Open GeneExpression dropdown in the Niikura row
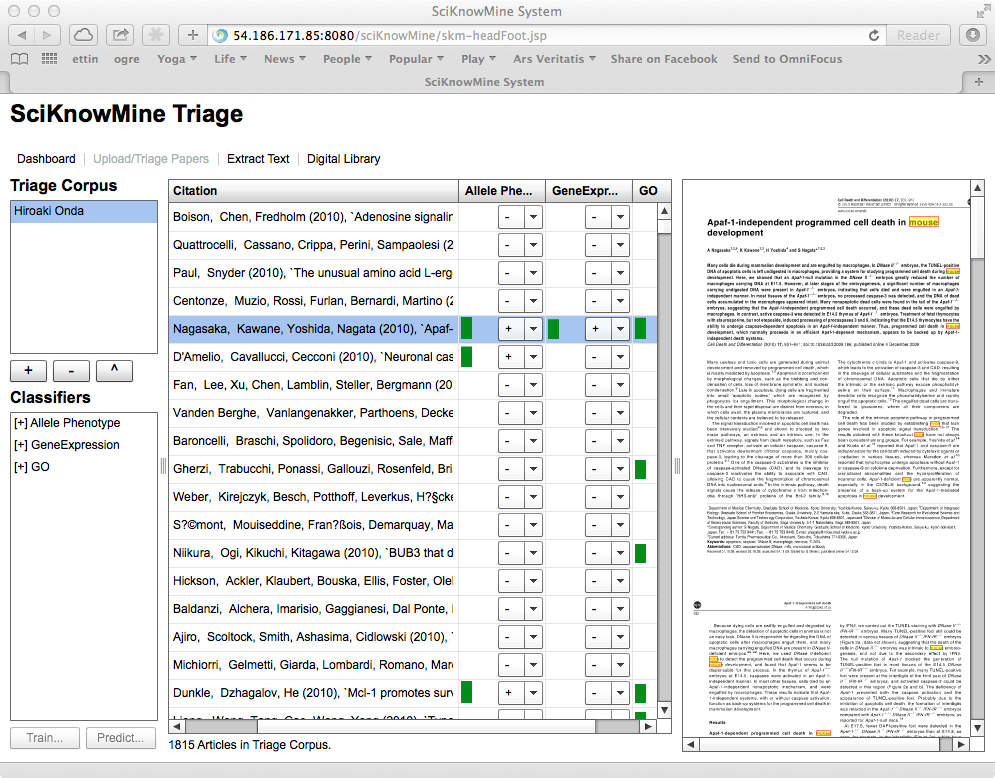 620,553
